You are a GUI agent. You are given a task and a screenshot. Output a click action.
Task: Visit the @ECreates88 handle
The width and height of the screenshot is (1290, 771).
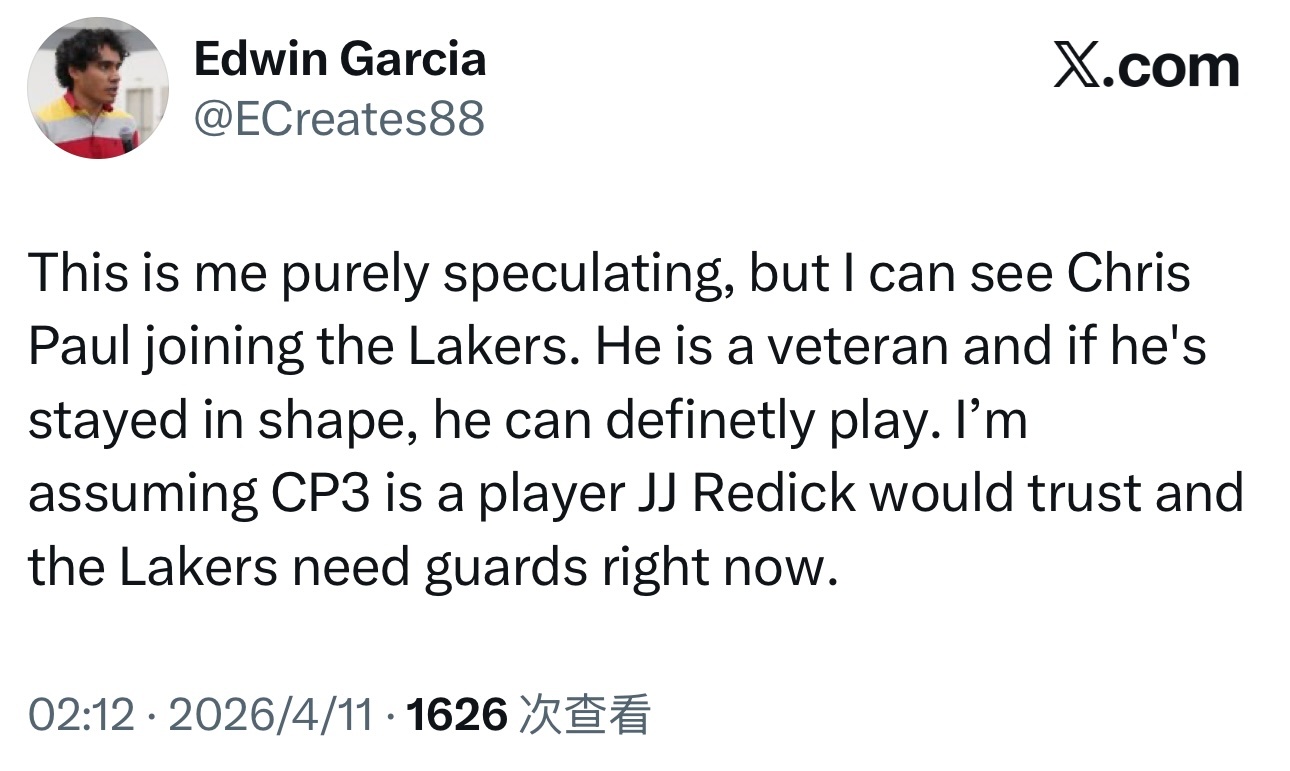pos(338,119)
